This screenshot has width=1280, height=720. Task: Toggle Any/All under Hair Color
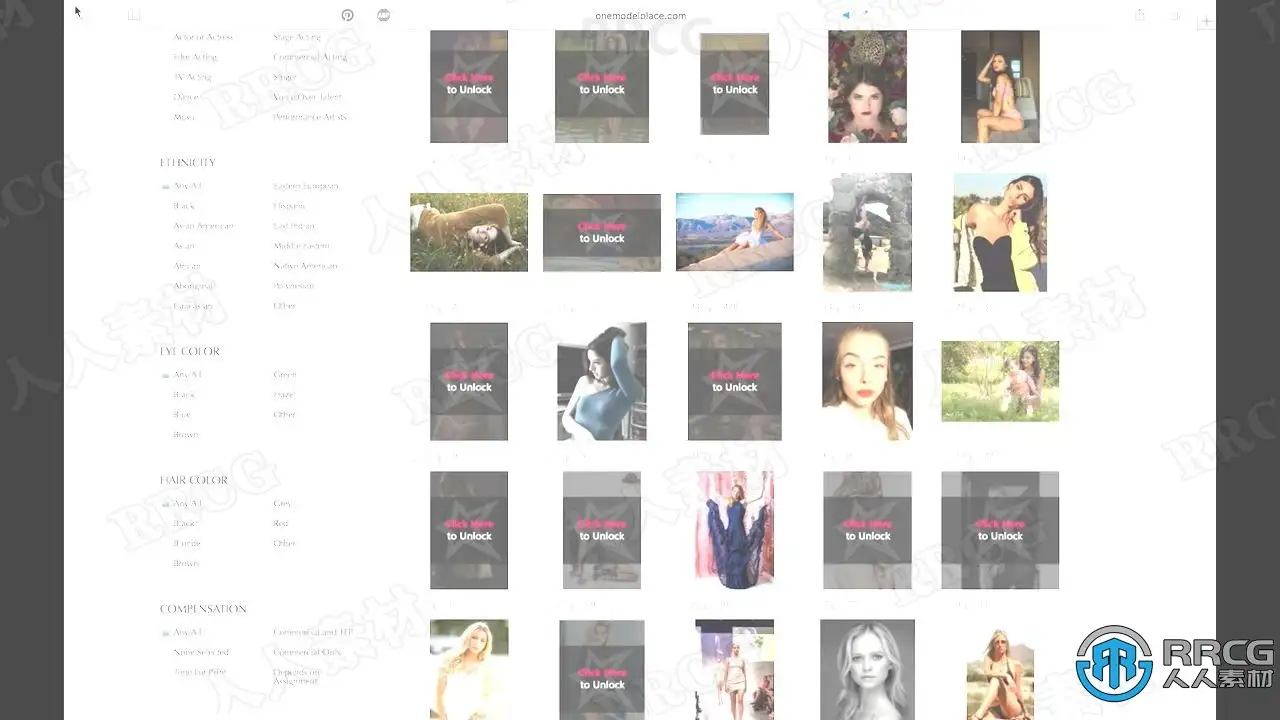tap(182, 504)
